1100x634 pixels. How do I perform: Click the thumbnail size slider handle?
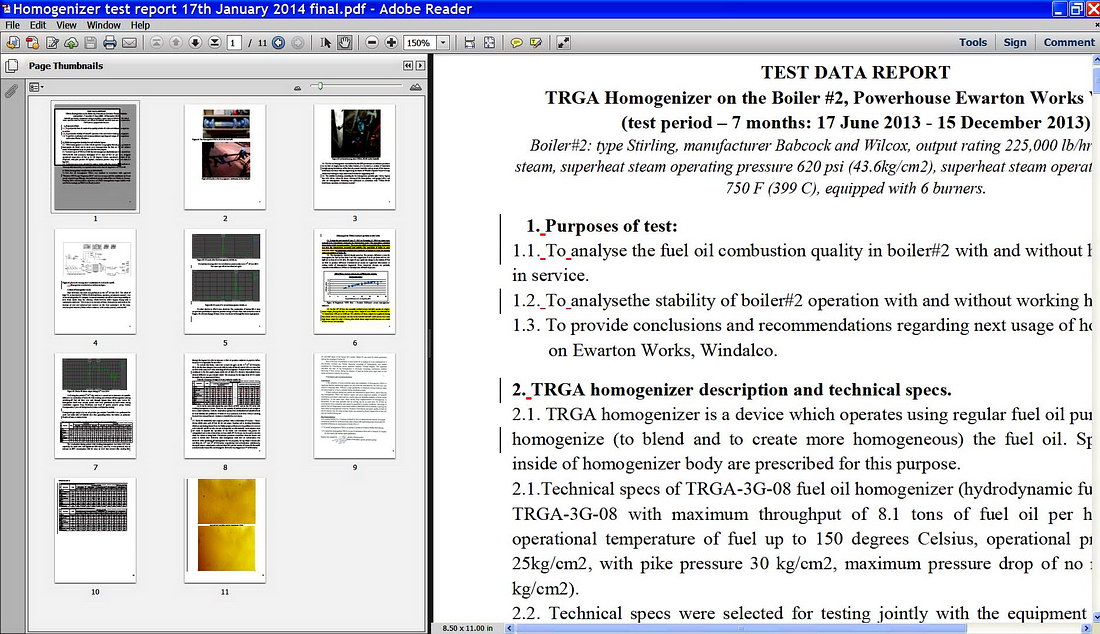[x=320, y=86]
